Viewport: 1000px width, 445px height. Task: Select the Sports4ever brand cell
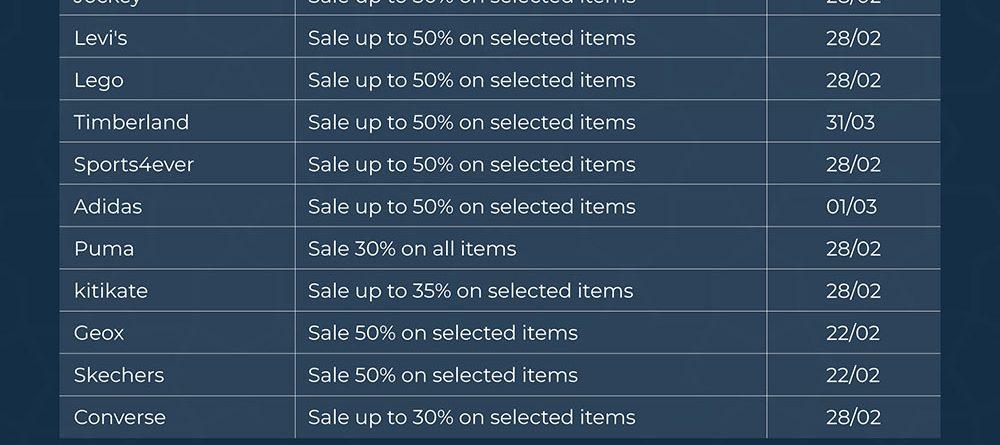click(134, 165)
